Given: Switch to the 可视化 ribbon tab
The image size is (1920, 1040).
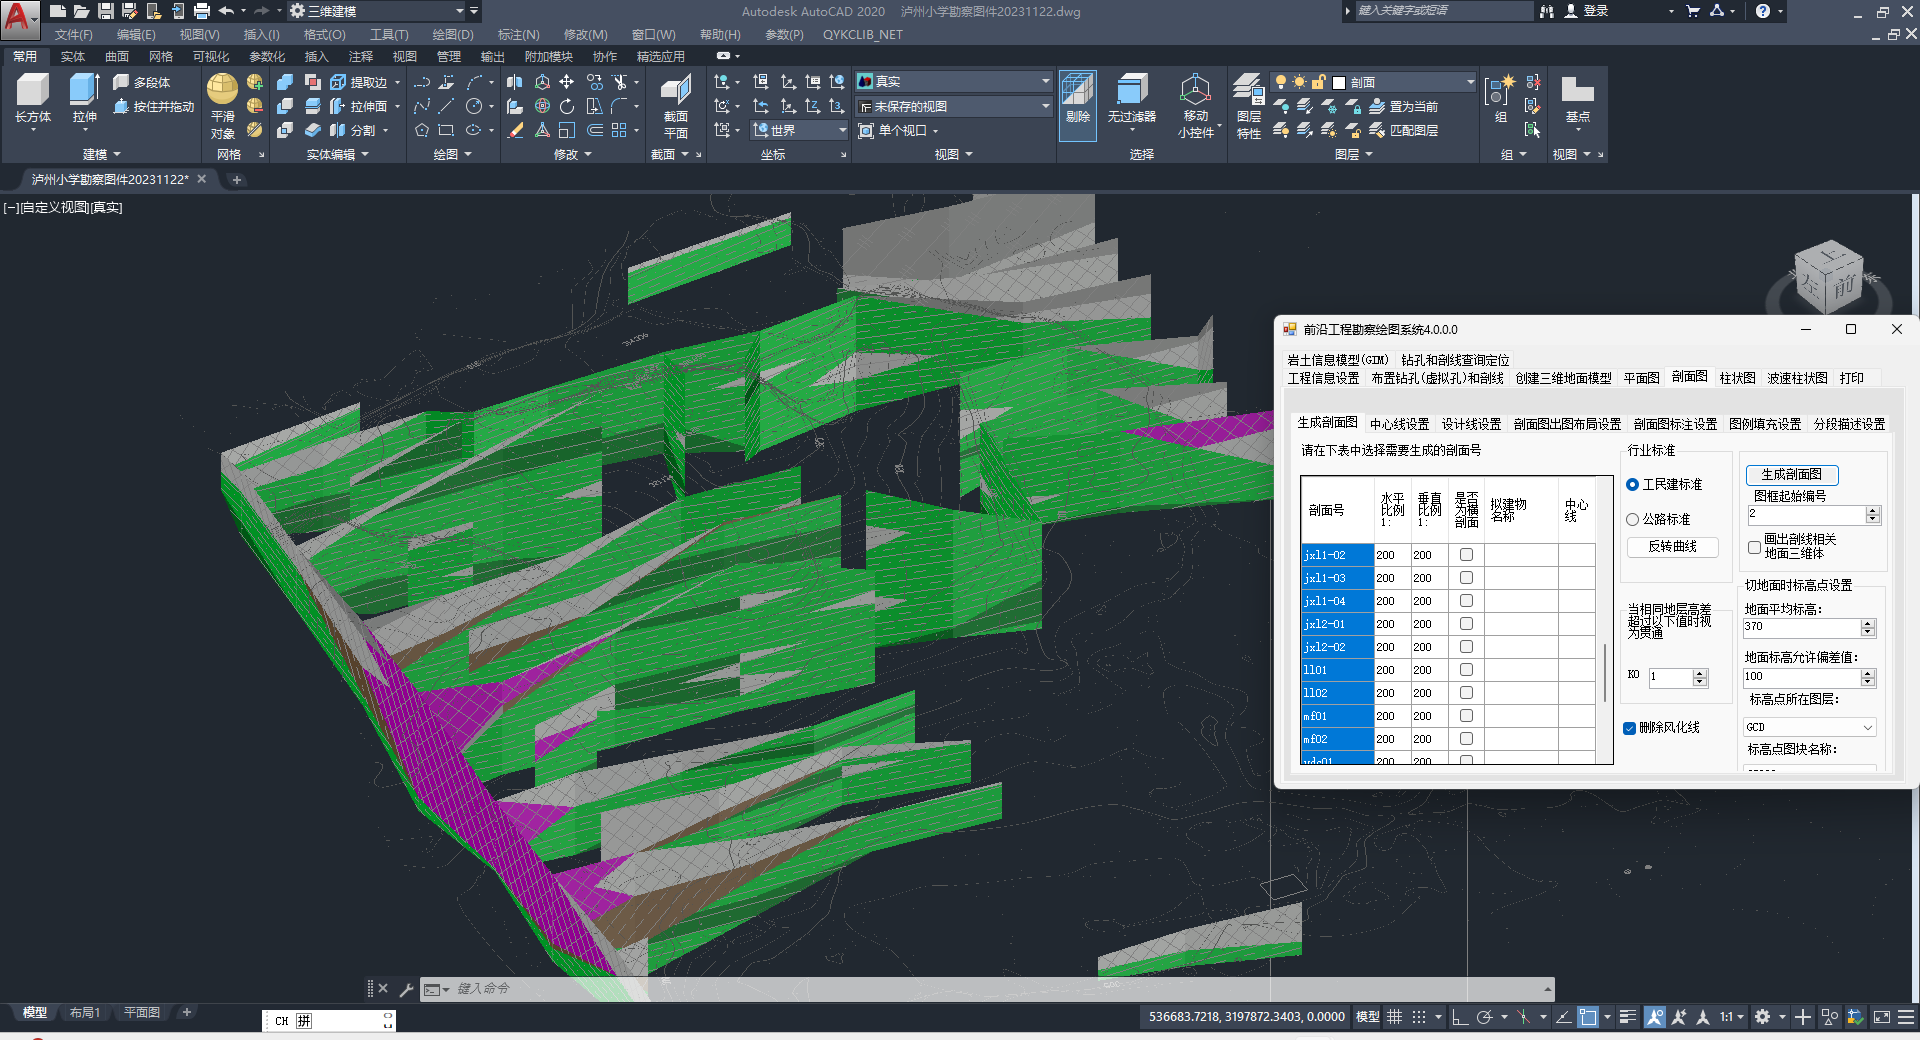Looking at the screenshot, I should click(x=210, y=57).
